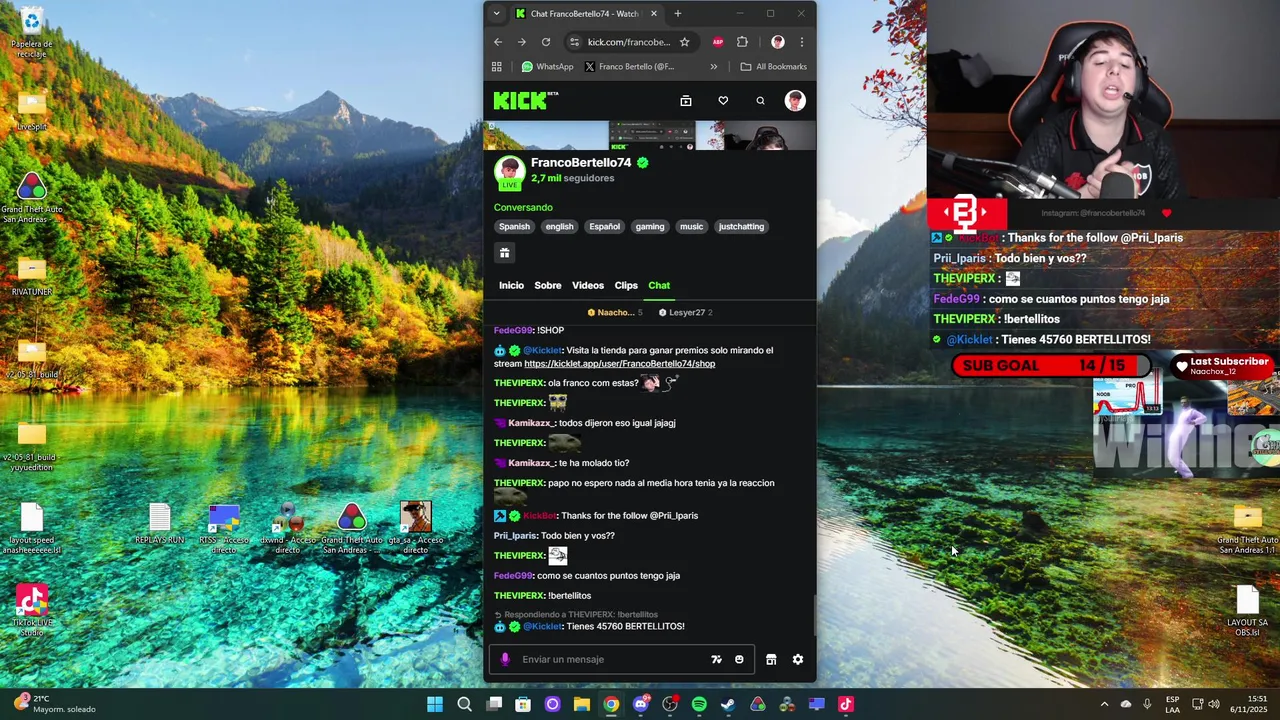
Task: Open Kick search magnifier
Action: (760, 100)
